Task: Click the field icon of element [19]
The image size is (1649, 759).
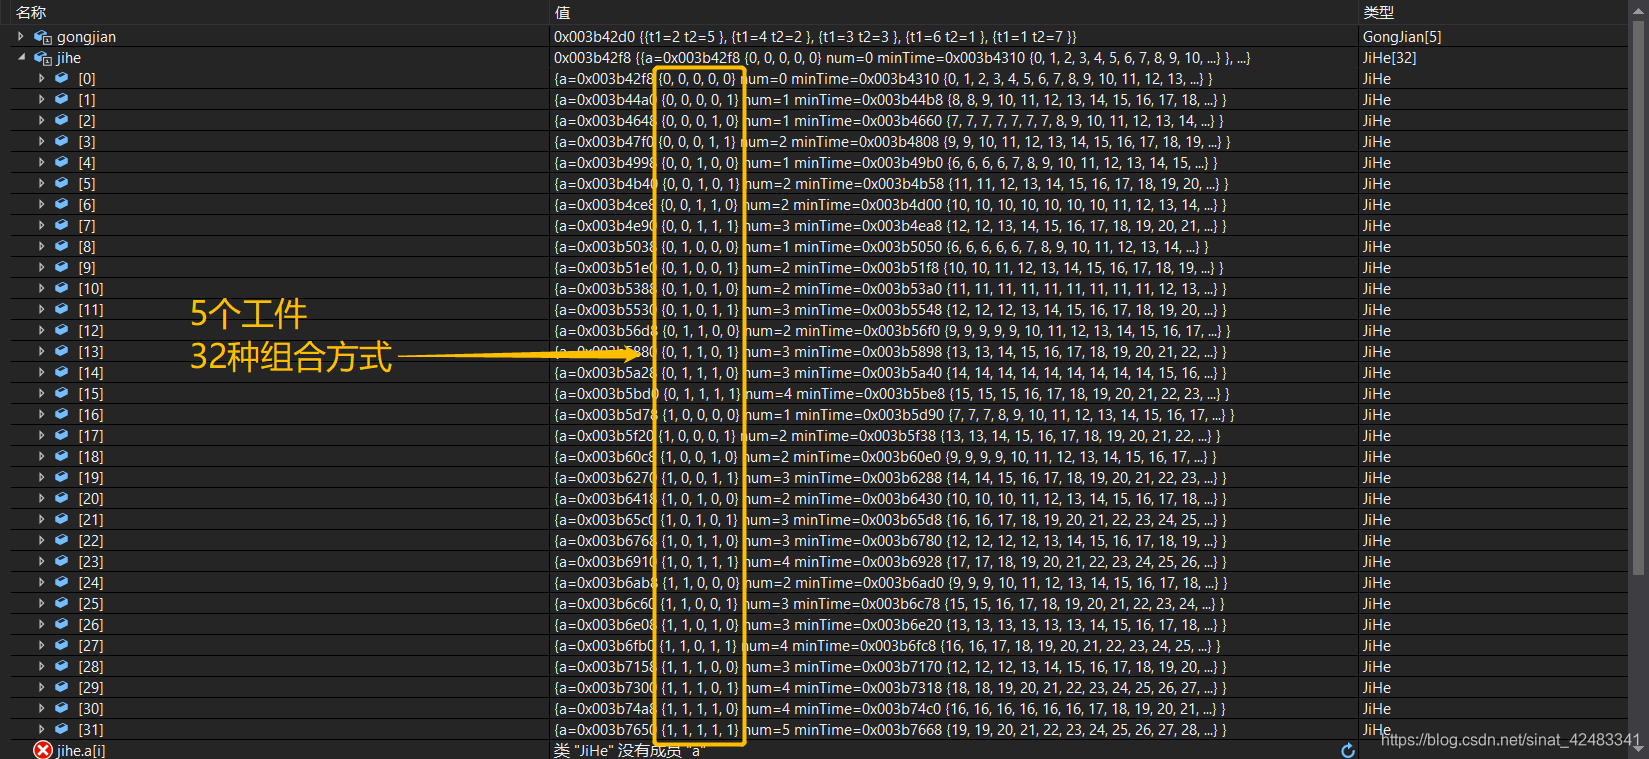Action: [62, 477]
